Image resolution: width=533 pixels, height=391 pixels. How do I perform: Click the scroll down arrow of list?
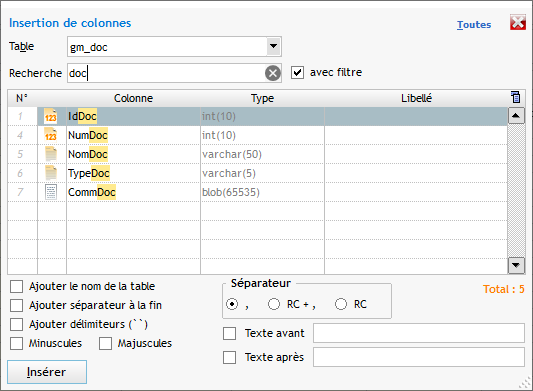pos(516,265)
